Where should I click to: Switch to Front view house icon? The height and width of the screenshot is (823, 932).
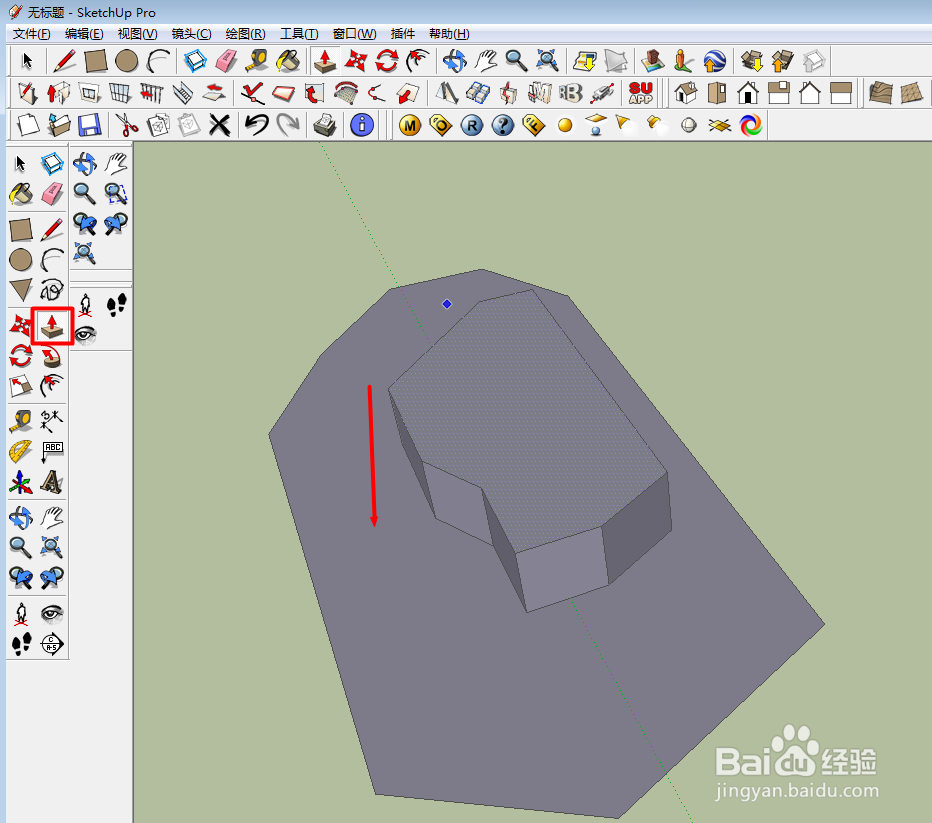[748, 93]
